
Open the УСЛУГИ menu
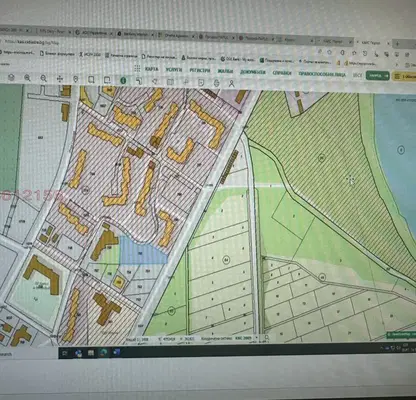tap(173, 70)
